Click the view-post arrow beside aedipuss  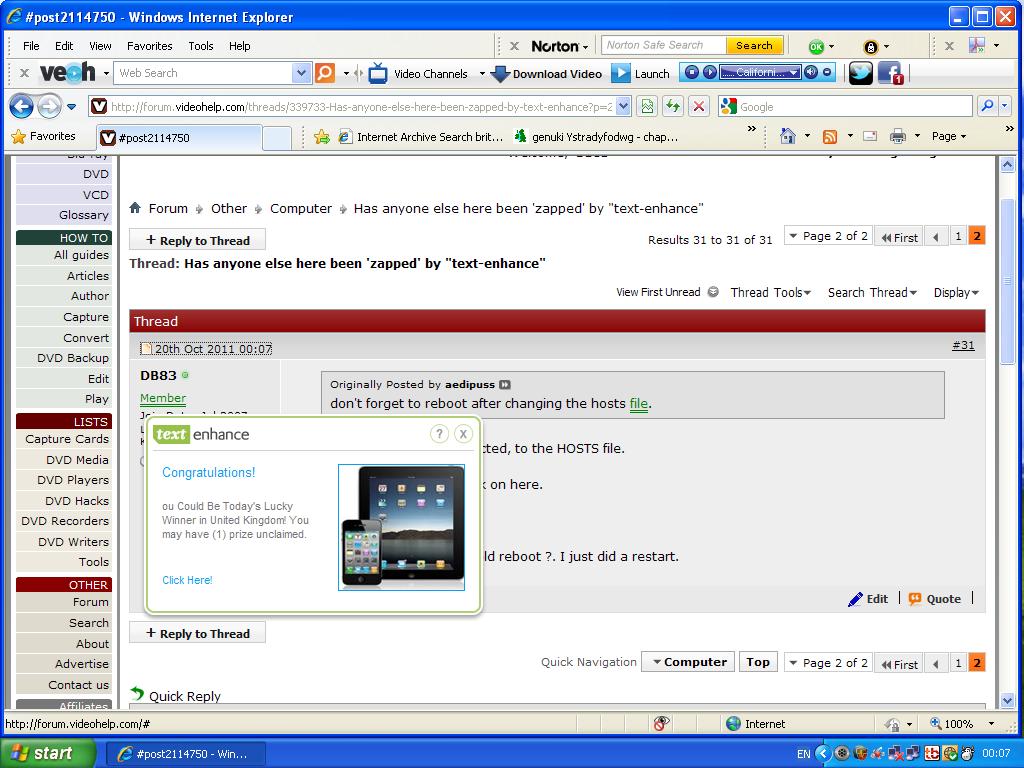point(505,385)
